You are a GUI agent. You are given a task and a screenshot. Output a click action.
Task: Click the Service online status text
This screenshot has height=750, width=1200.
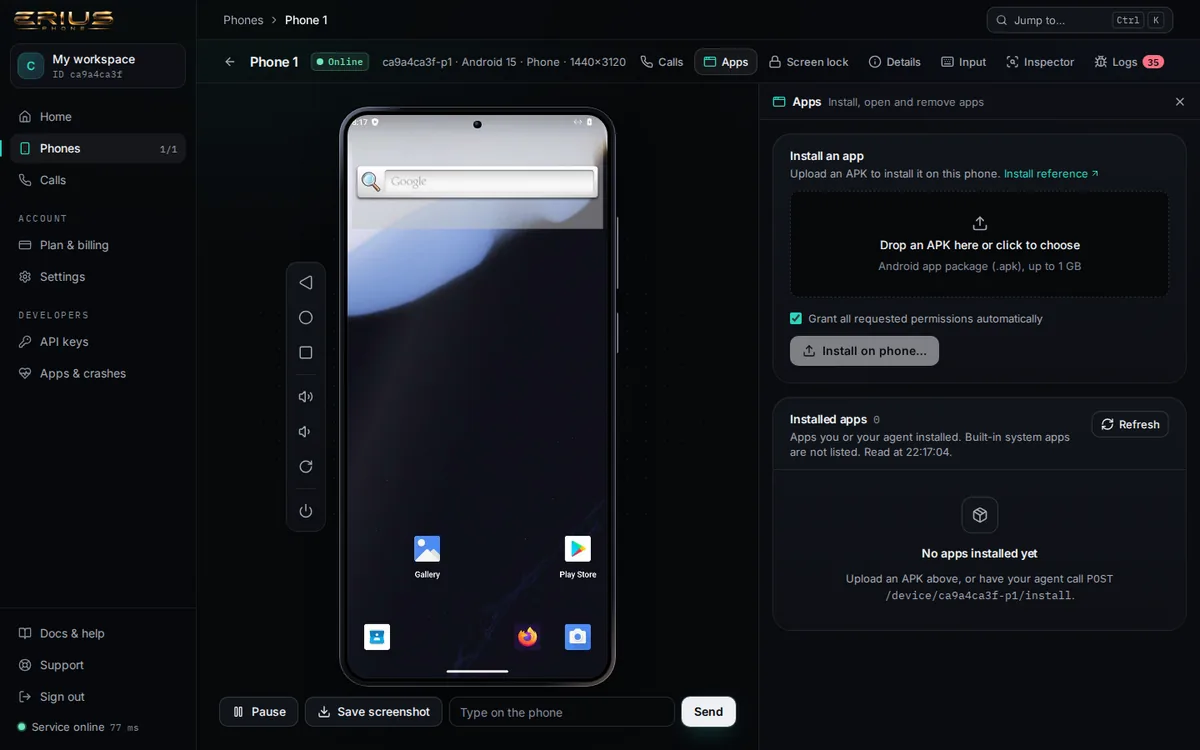tap(68, 727)
